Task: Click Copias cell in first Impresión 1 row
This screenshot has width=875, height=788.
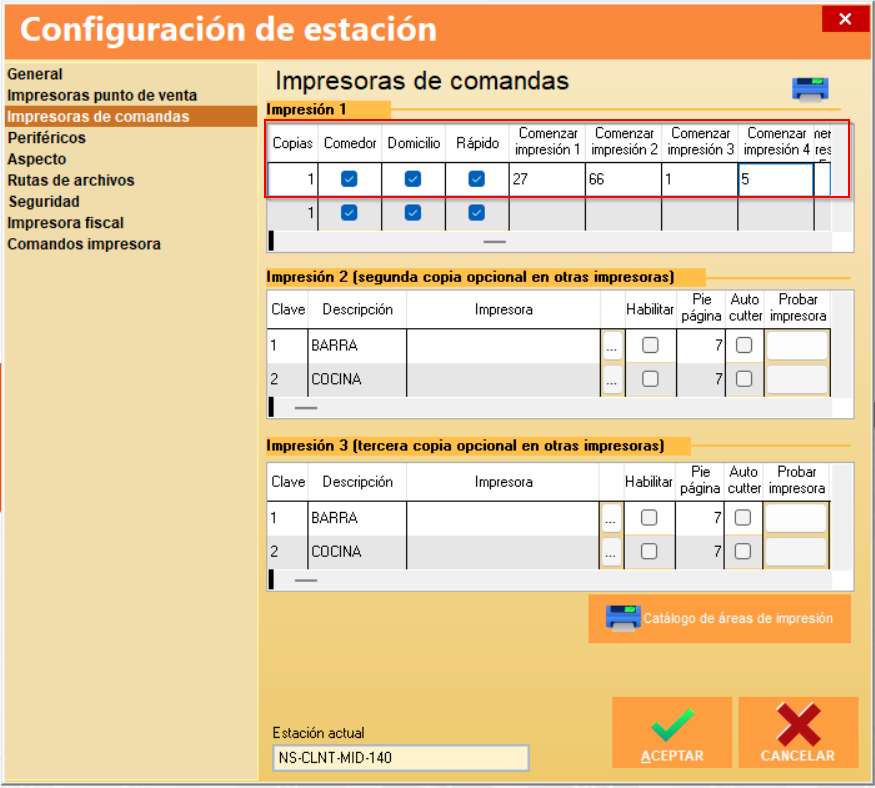Action: coord(293,179)
